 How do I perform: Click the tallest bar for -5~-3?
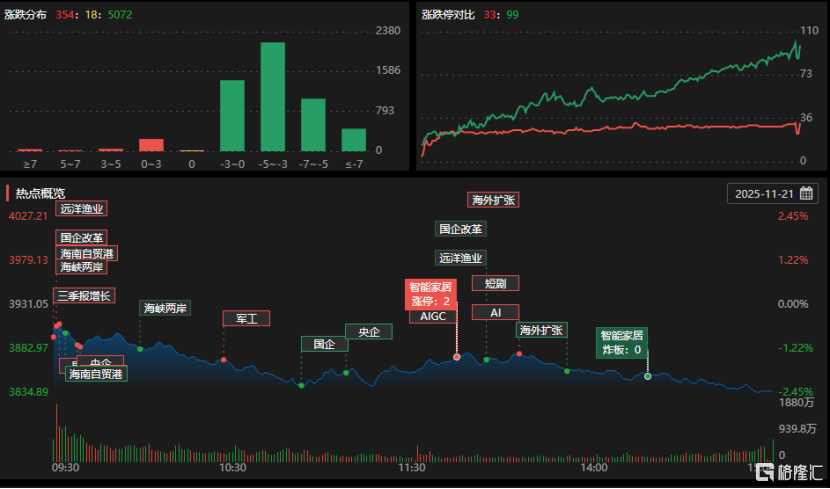tap(273, 97)
